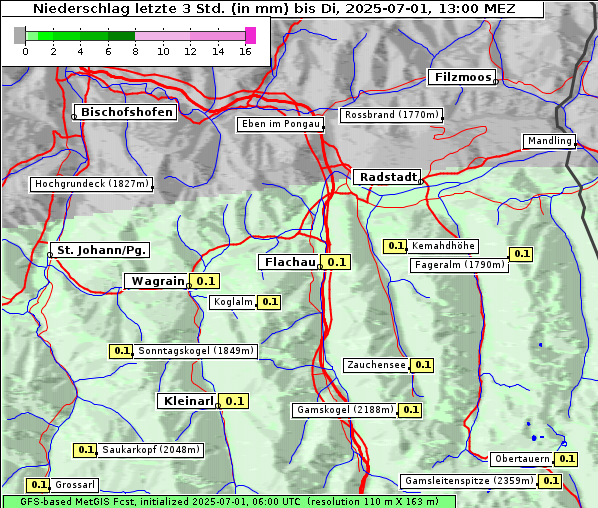The height and width of the screenshot is (508, 598).
Task: Click the 0.1 value beside Flachau
Action: (x=336, y=262)
